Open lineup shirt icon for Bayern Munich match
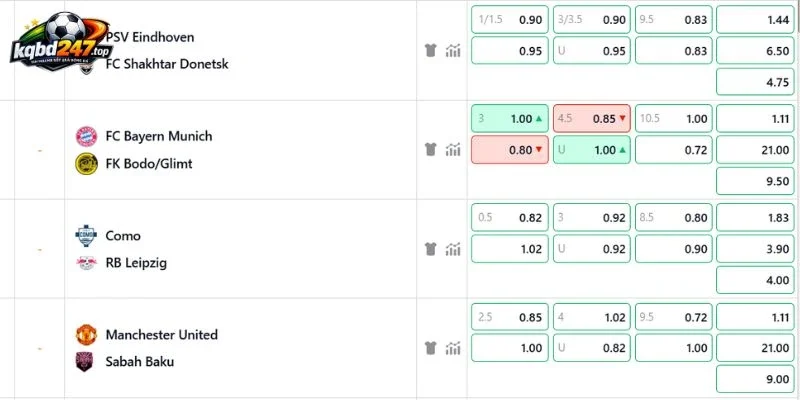The height and width of the screenshot is (400, 800). (431, 149)
